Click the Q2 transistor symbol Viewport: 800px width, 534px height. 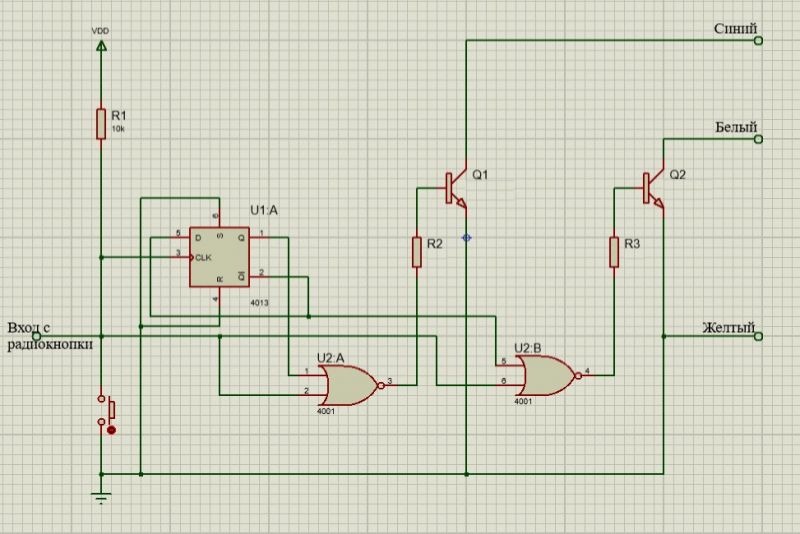pos(652,186)
